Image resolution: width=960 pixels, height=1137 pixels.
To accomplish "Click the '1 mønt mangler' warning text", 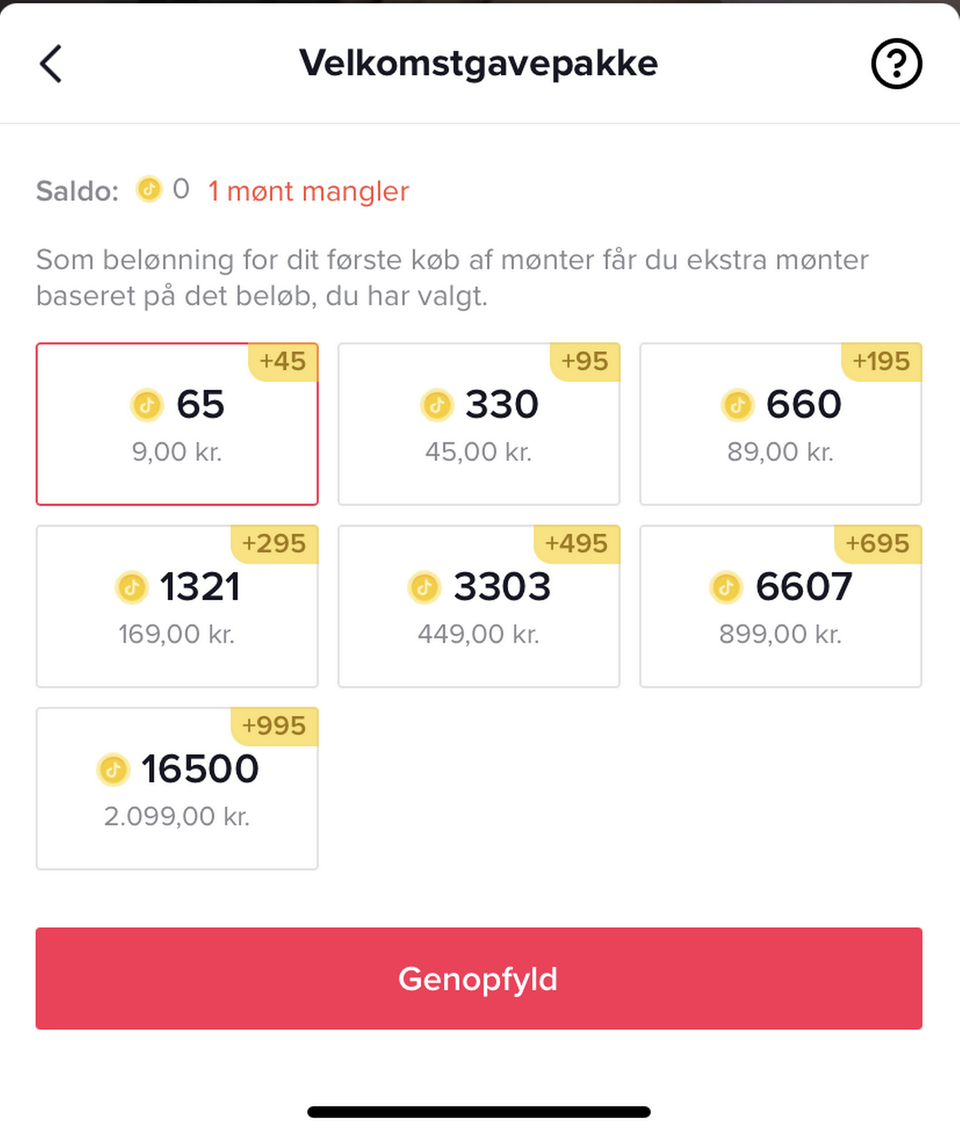I will [308, 191].
